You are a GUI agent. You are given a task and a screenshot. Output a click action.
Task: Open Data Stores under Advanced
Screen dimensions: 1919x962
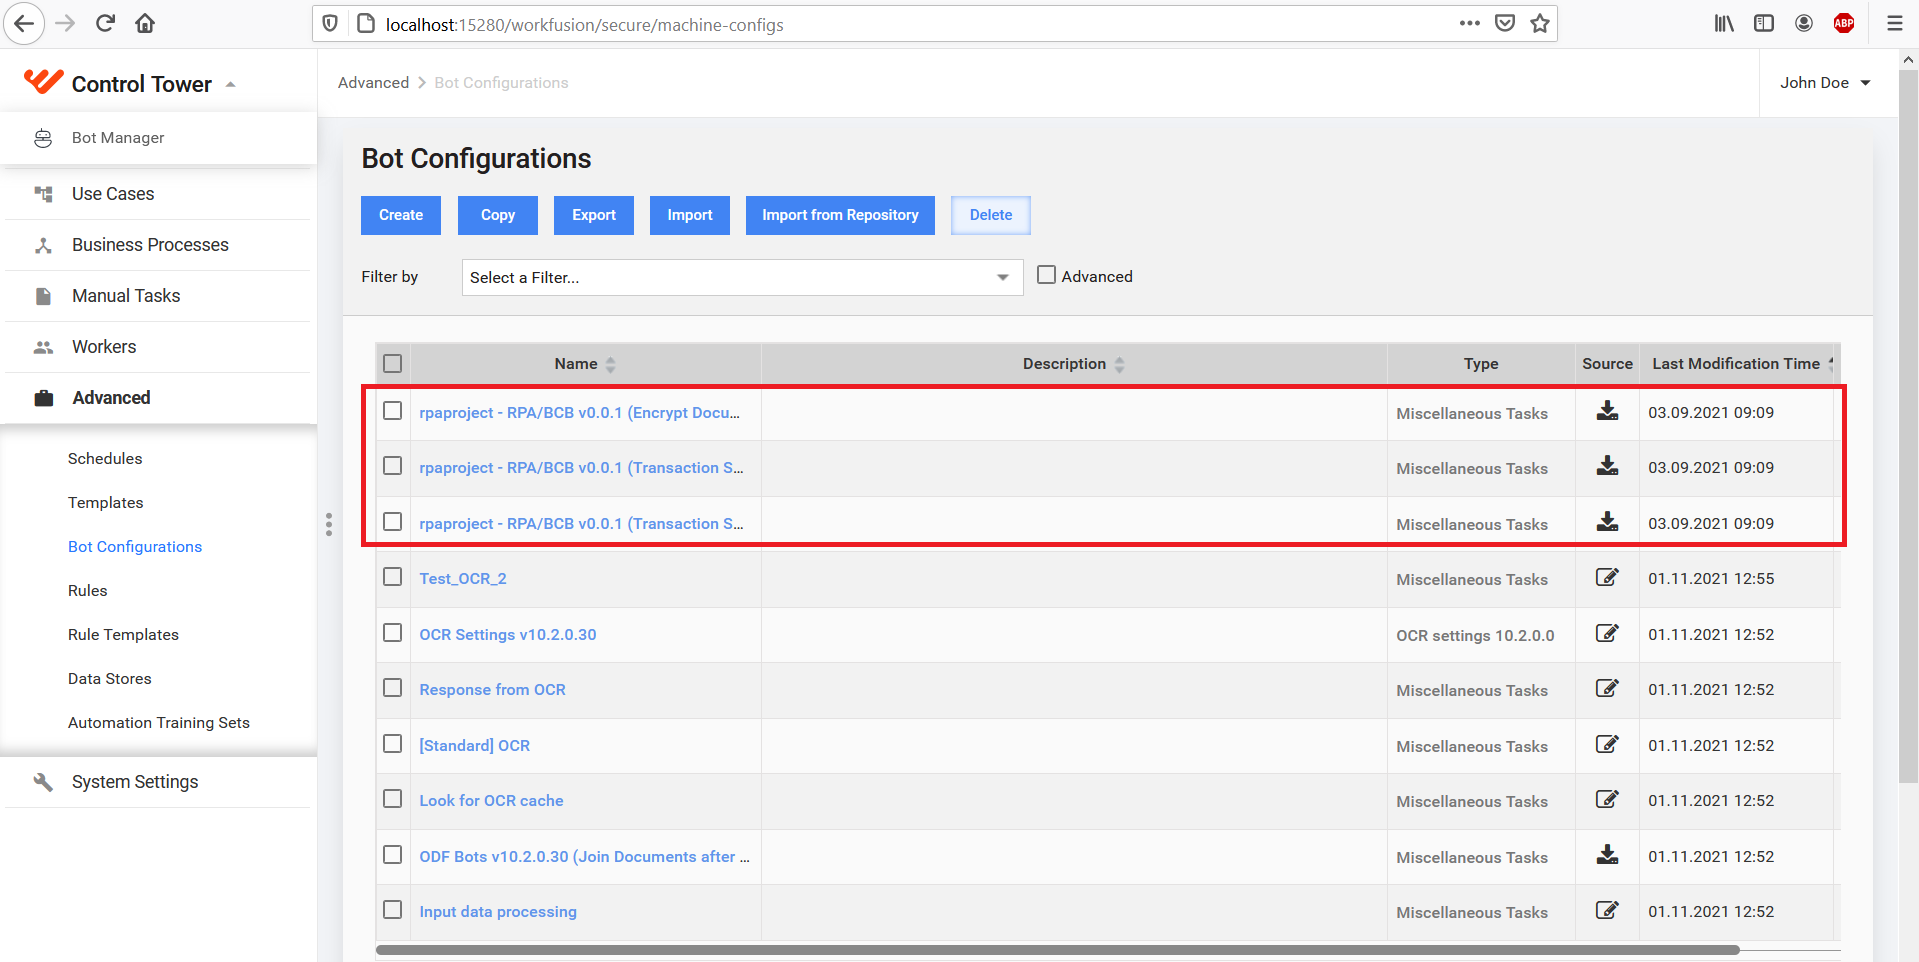[x=110, y=678]
